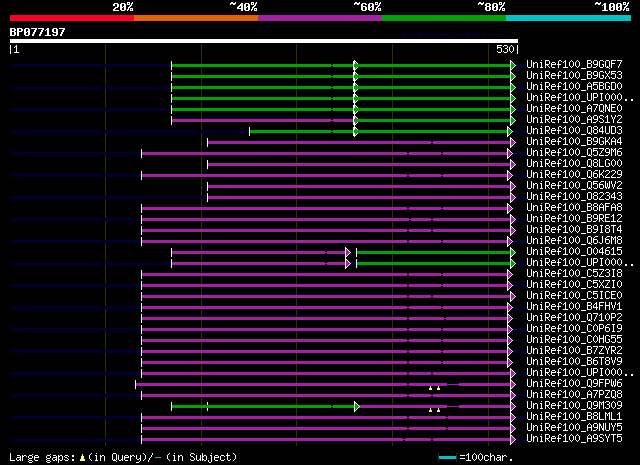Viewport: 640px width, 465px height.
Task: Click the purple segment of A9S1Y2 alignment
Action: [x=262, y=120]
